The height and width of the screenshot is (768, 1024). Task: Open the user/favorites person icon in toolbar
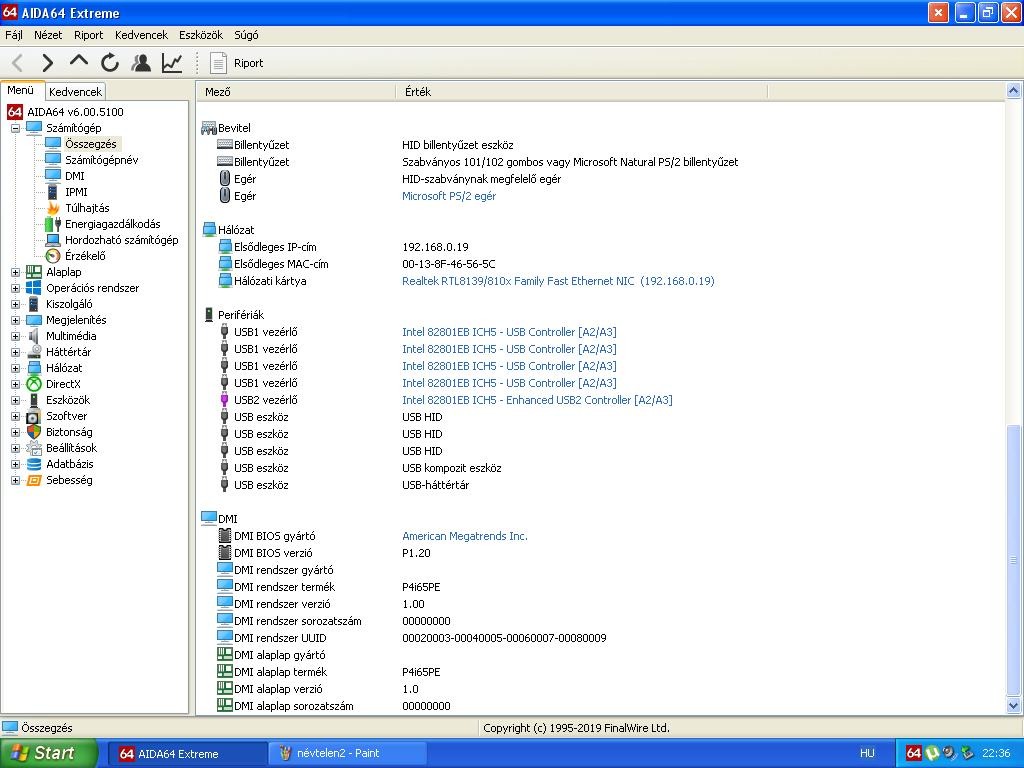[140, 63]
